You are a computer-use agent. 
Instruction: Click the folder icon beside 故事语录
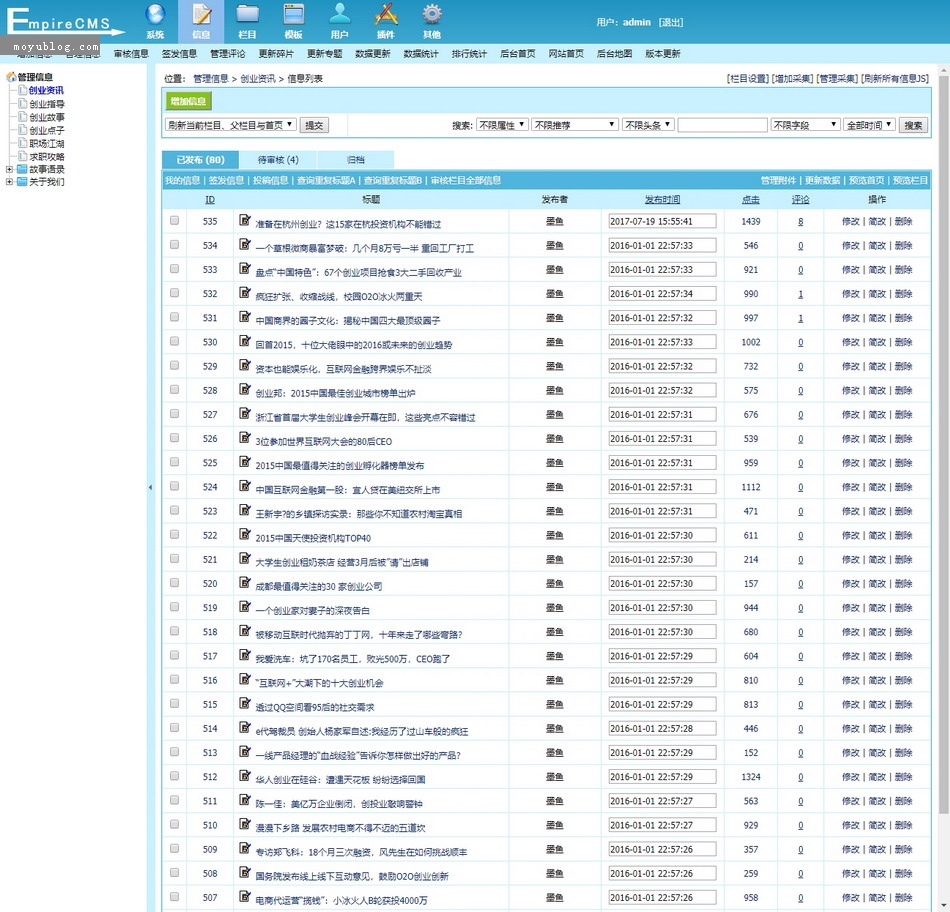point(22,169)
